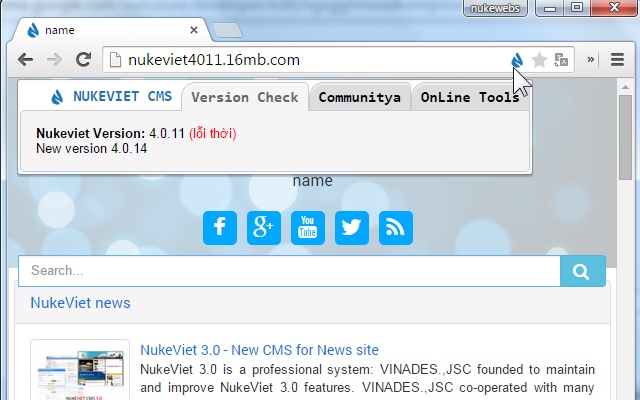This screenshot has width=640, height=400.
Task: Show hidden extensions via double chevron
Action: coord(590,60)
